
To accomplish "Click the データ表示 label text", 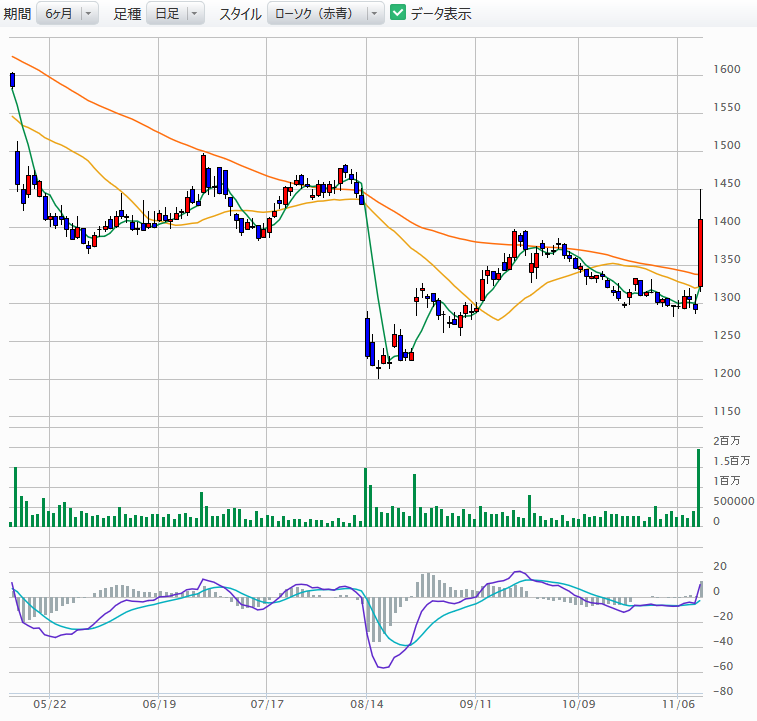I will coord(441,14).
